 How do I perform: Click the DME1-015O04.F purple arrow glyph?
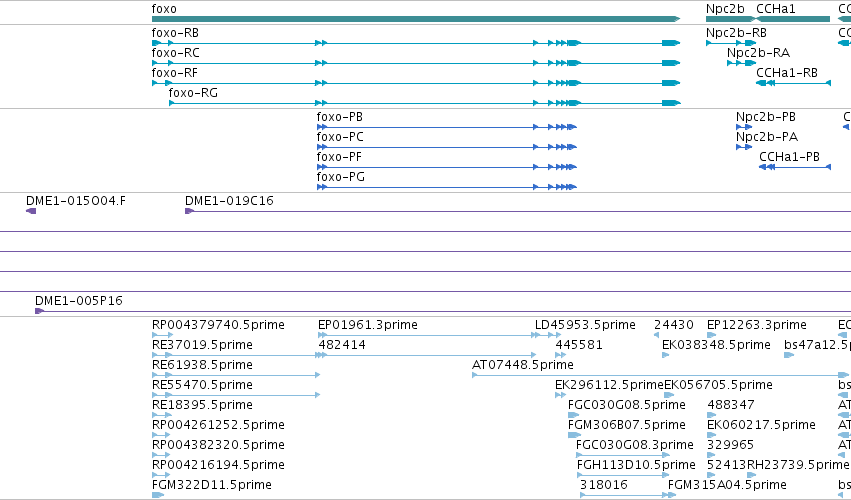point(31,211)
